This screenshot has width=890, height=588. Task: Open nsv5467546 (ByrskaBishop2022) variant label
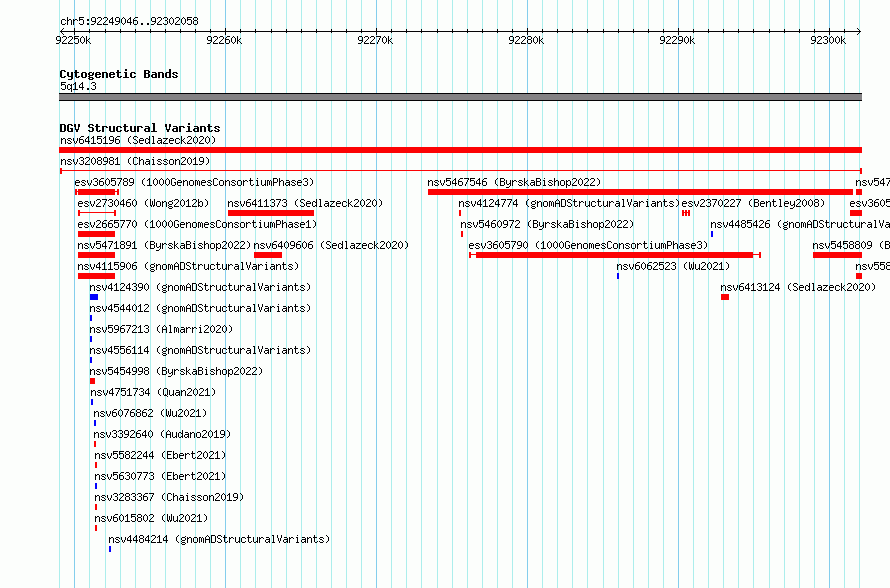click(x=514, y=182)
